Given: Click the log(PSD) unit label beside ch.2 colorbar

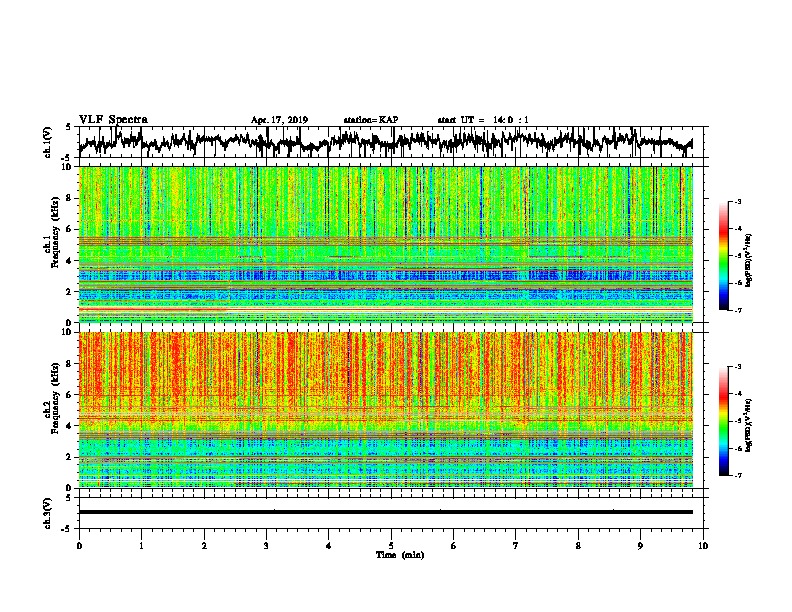Looking at the screenshot, I should 749,425.
